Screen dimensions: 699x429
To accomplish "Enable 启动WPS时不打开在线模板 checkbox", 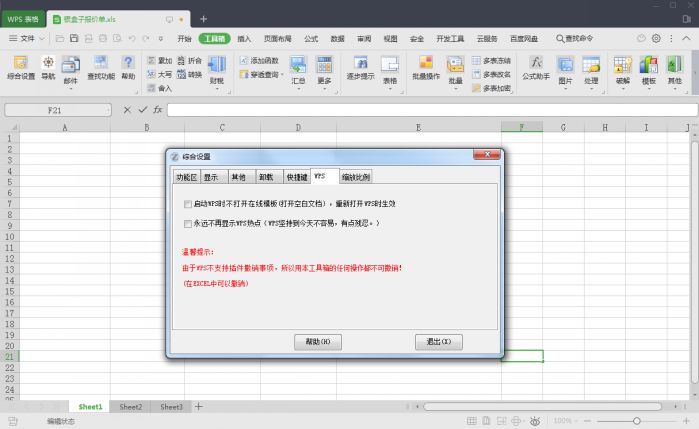I will (x=188, y=204).
